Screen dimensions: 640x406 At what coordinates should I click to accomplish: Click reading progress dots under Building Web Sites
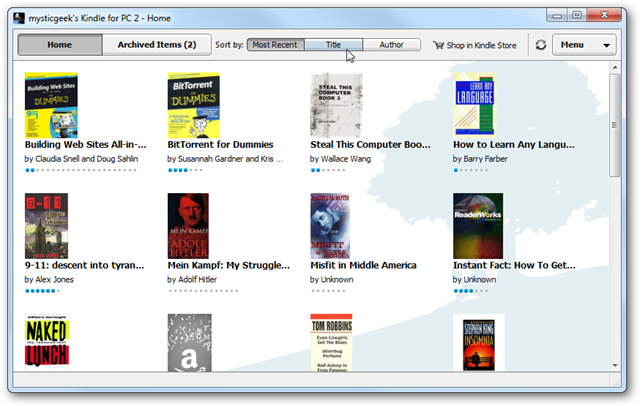(x=80, y=170)
